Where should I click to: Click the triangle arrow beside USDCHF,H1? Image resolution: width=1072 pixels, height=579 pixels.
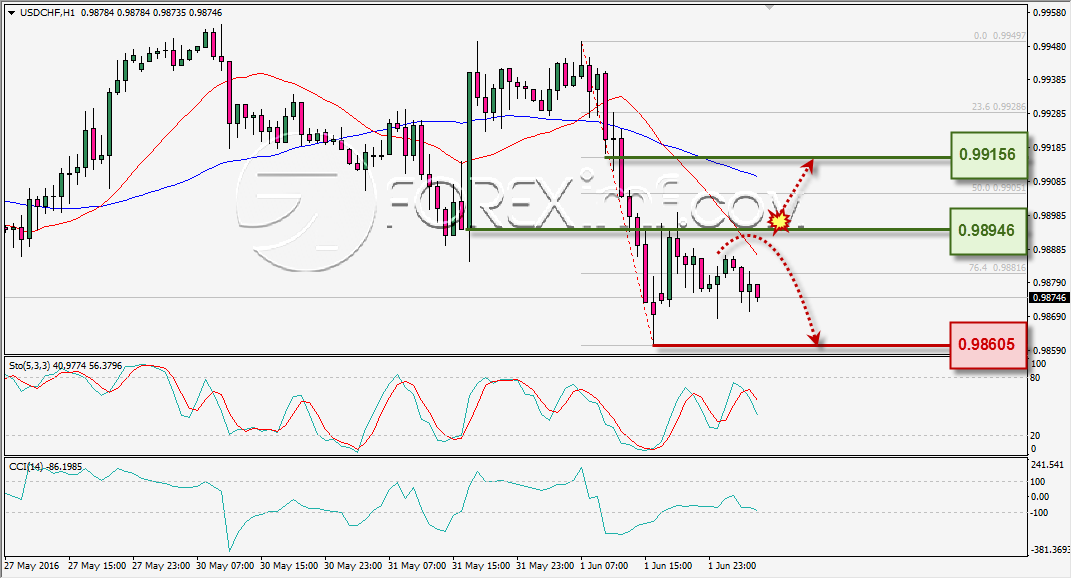(x=12, y=13)
